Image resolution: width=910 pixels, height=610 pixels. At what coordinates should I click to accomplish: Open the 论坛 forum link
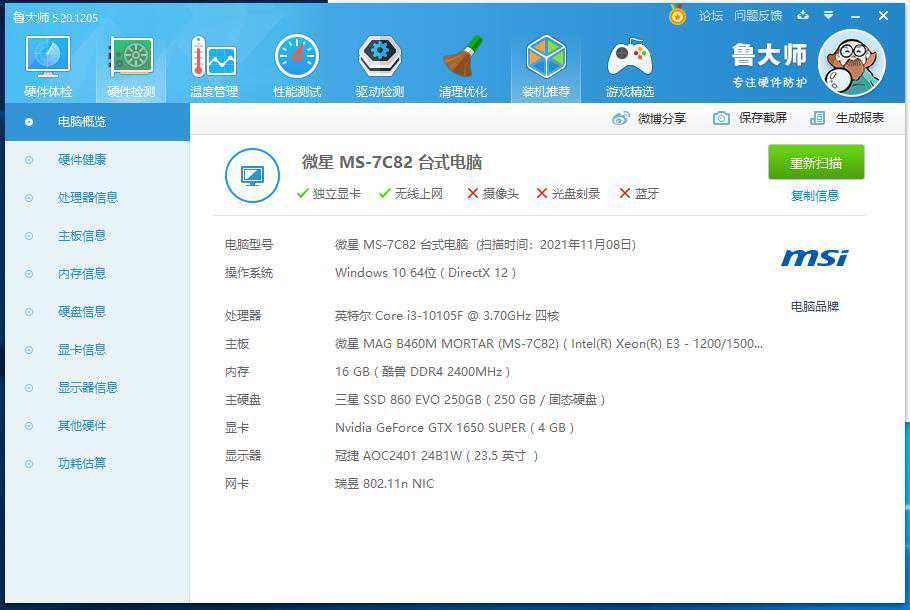pyautogui.click(x=710, y=15)
